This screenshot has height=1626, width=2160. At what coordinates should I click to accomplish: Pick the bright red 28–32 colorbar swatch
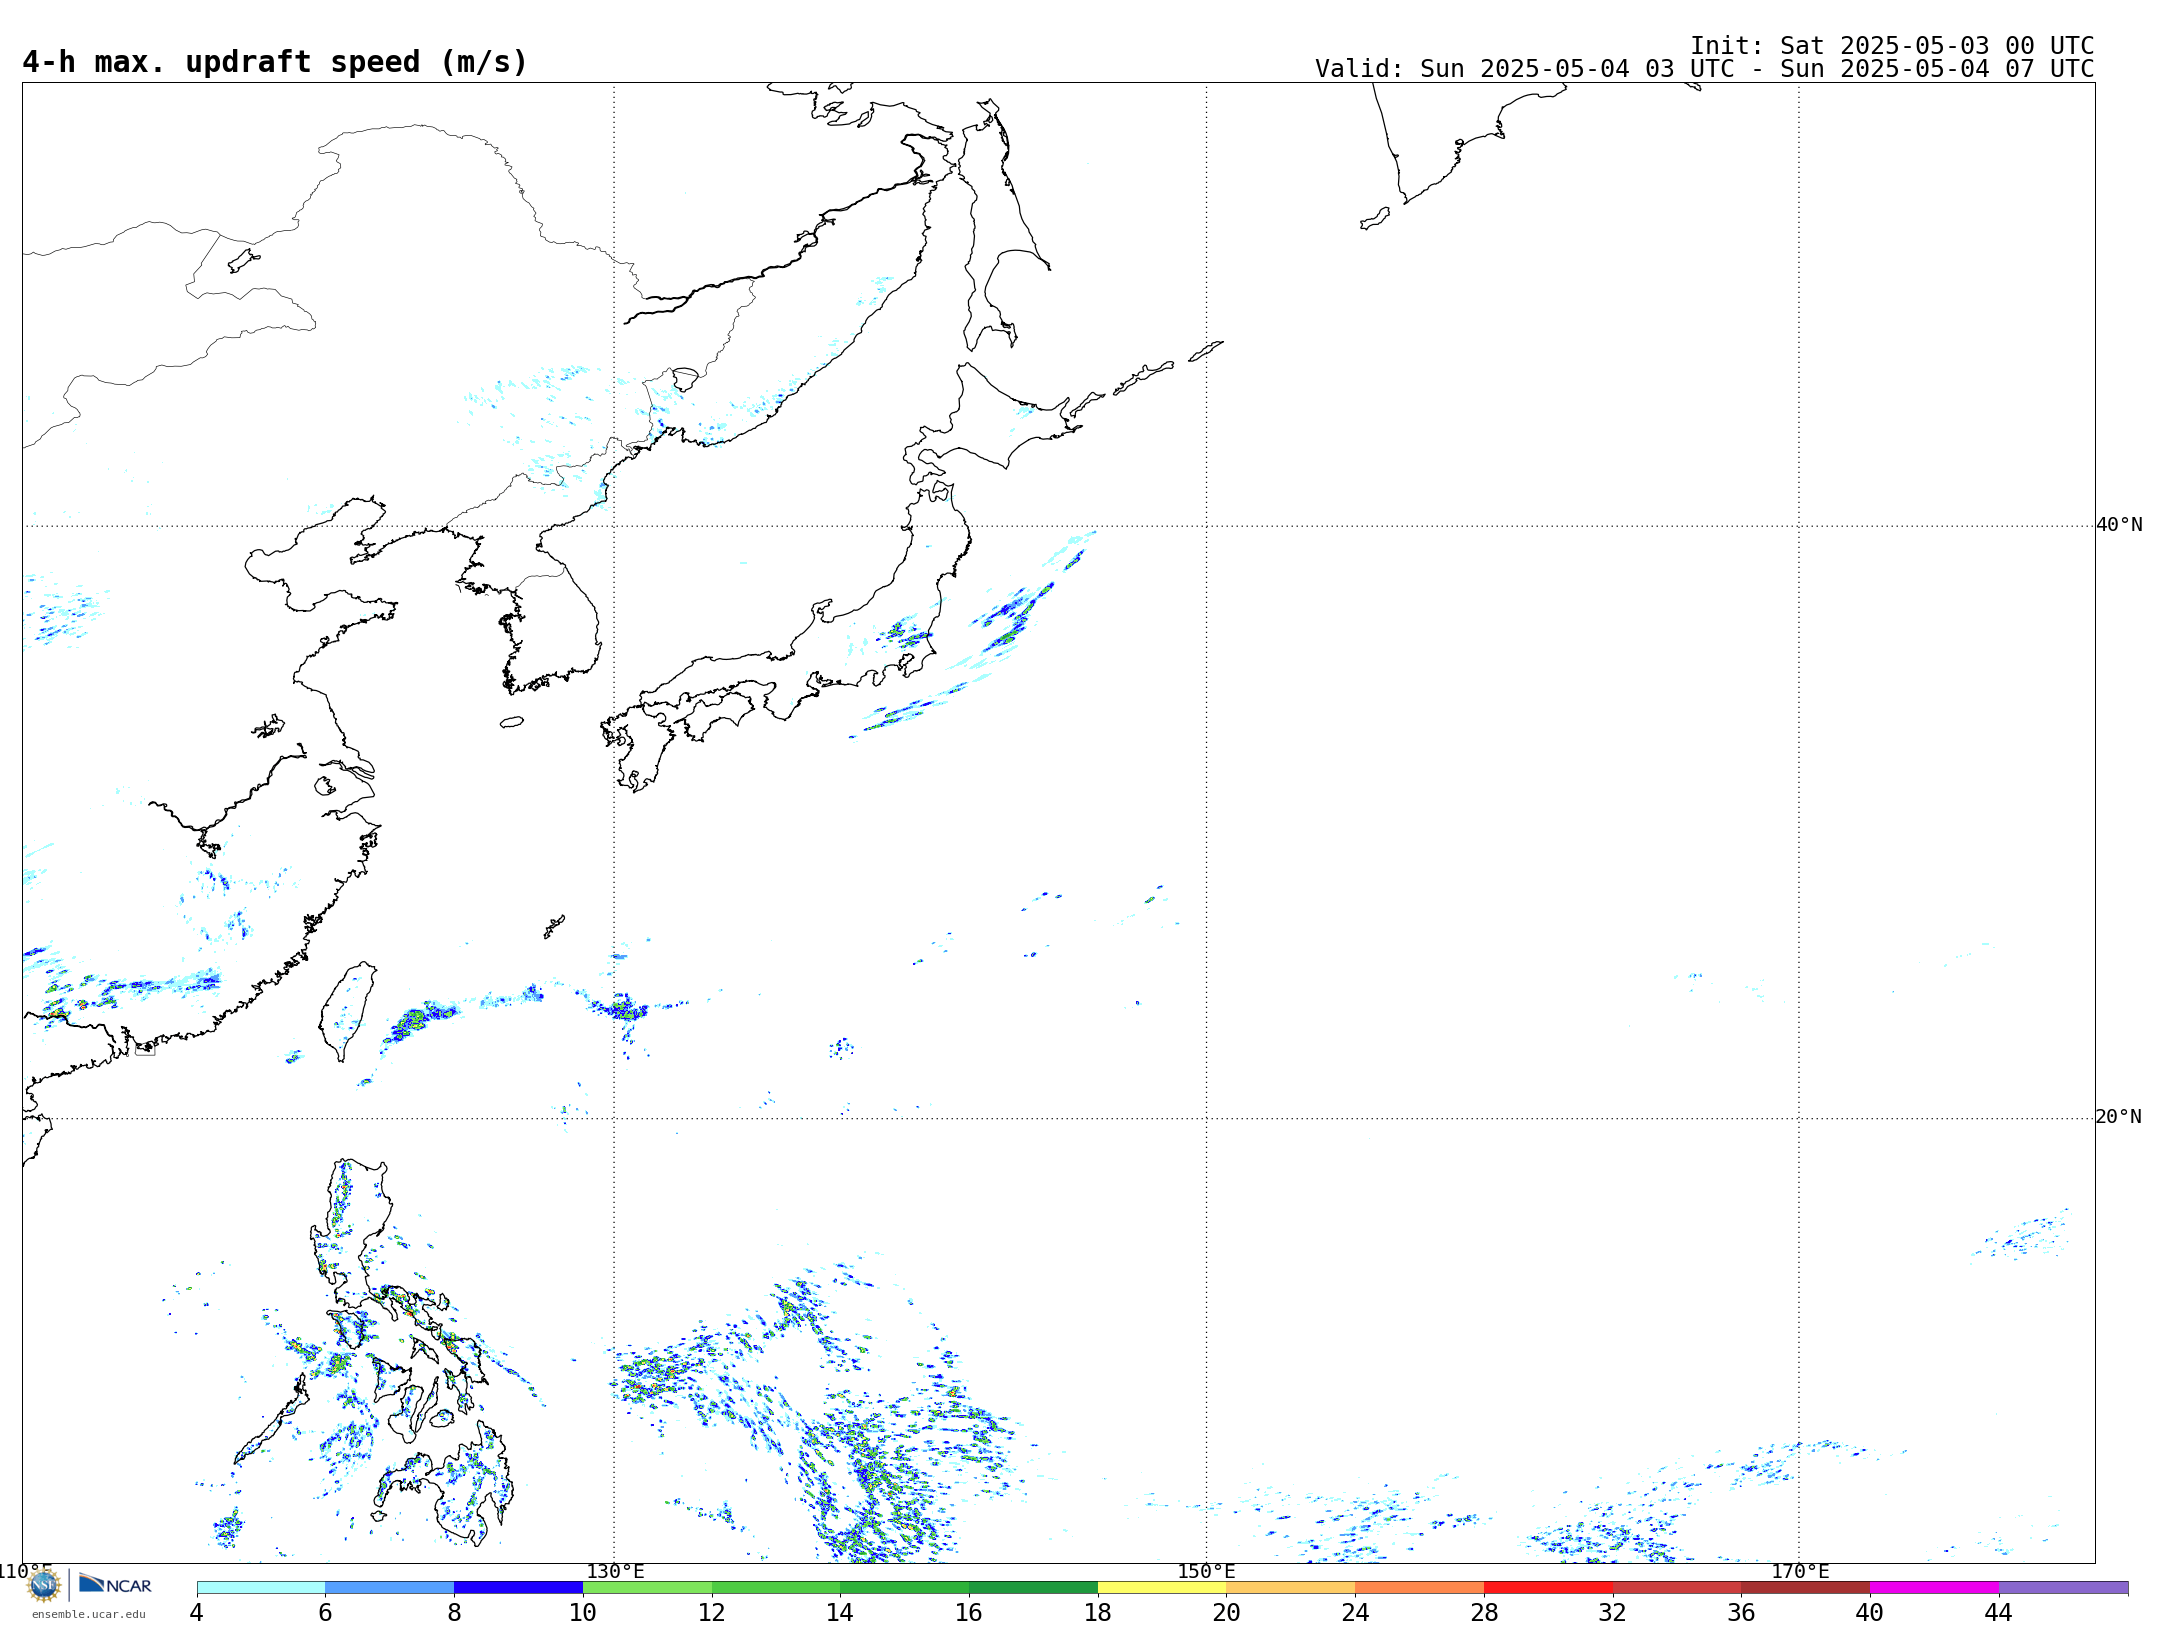click(1548, 1587)
